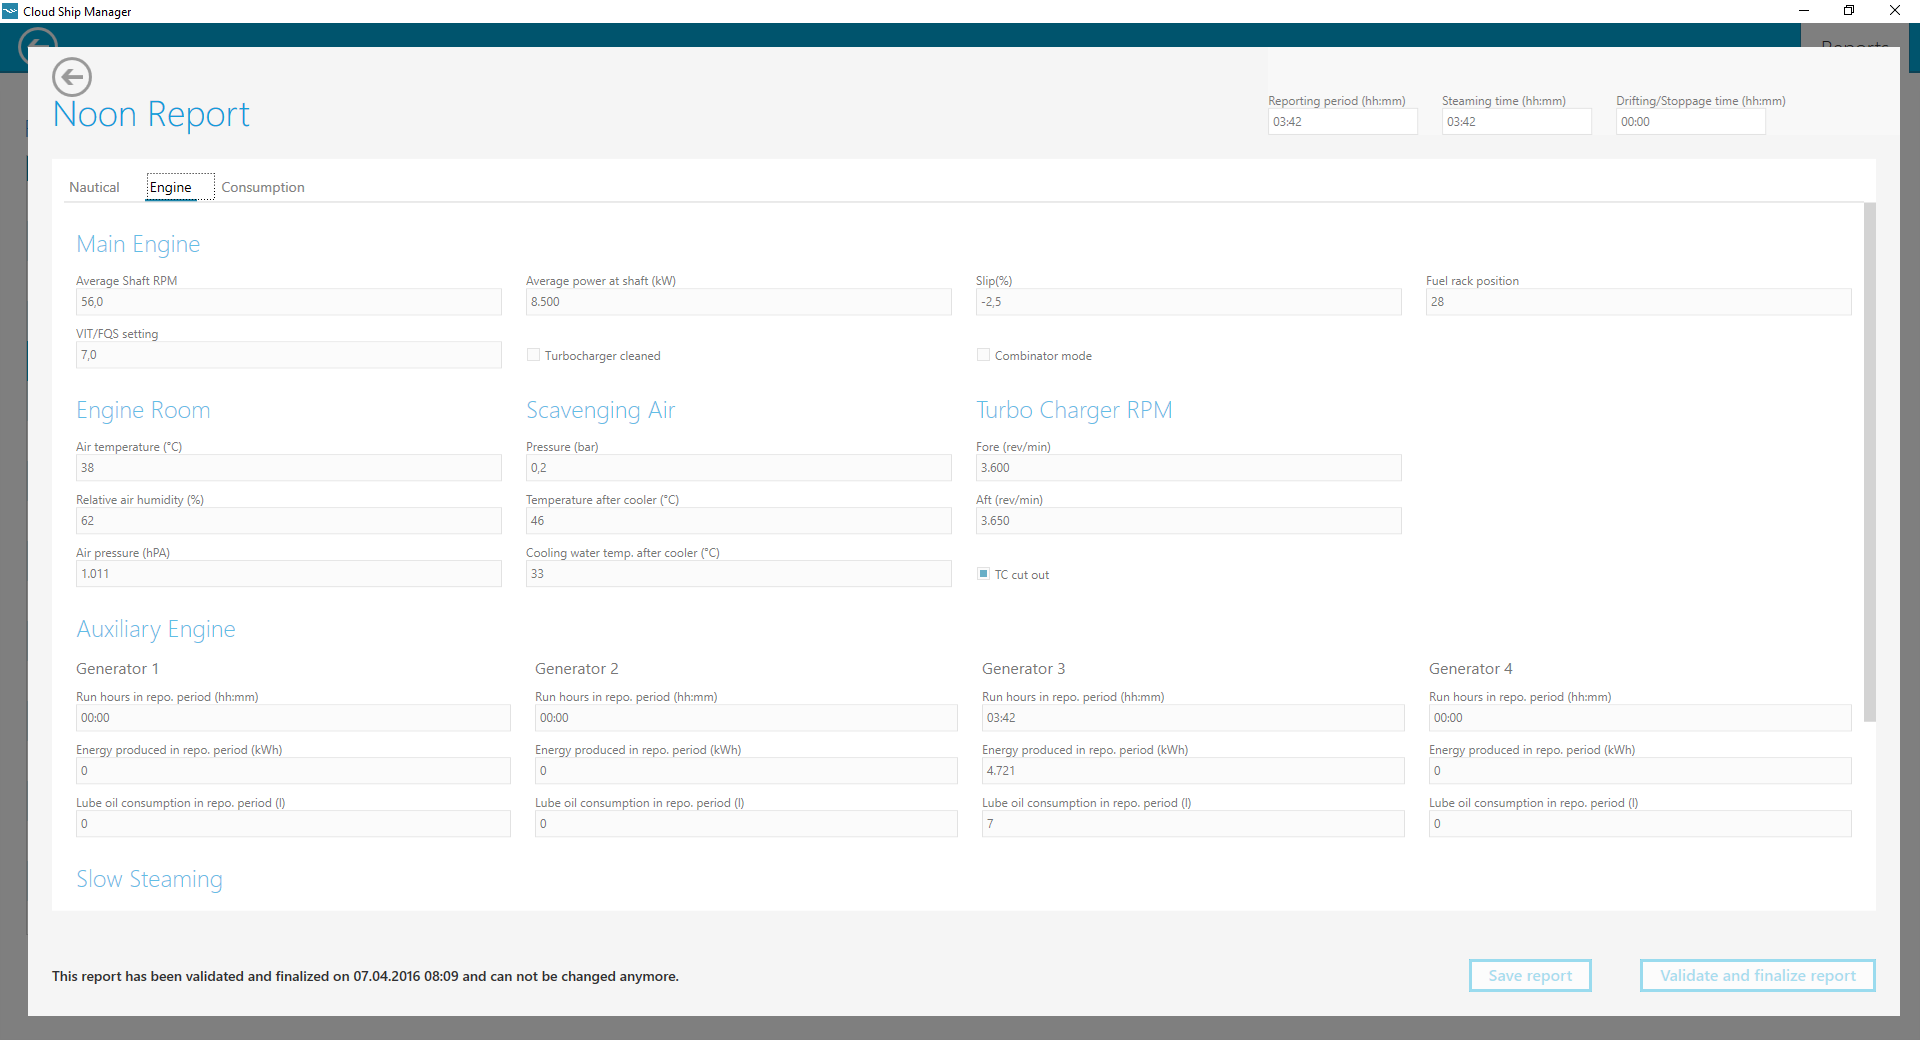Focus the Fuel rack position field
The width and height of the screenshot is (1920, 1040).
[x=1638, y=302]
